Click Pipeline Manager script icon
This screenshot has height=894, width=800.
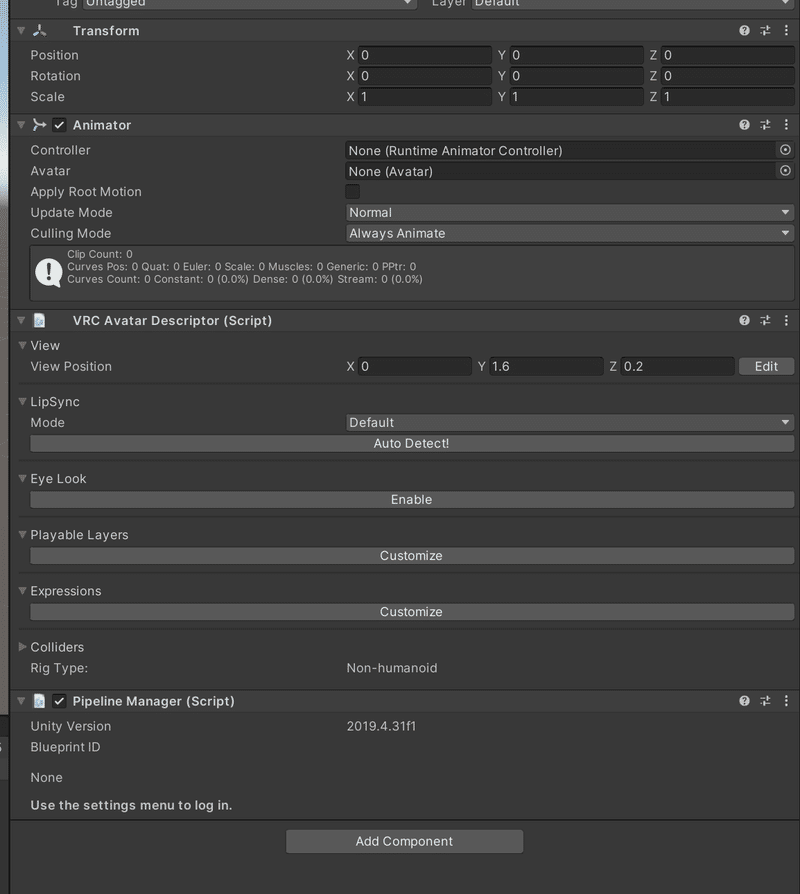click(x=39, y=701)
